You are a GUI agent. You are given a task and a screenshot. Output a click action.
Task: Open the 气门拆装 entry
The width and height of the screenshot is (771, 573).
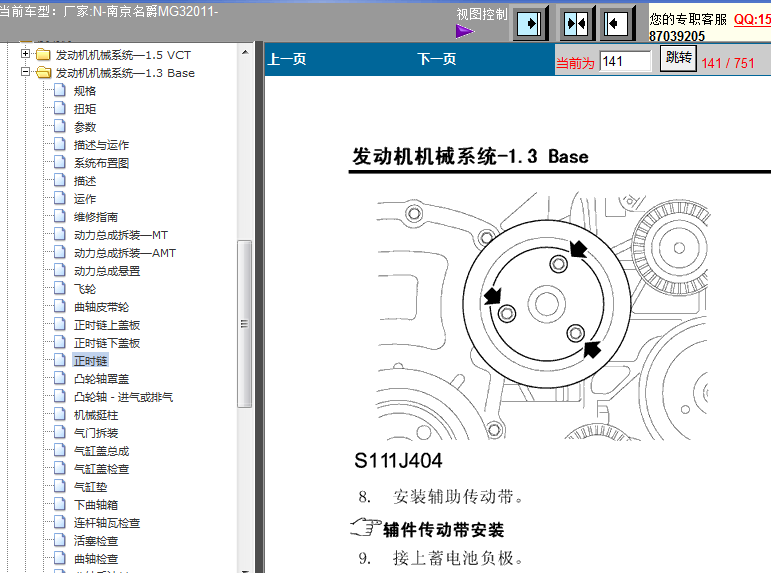coord(96,433)
